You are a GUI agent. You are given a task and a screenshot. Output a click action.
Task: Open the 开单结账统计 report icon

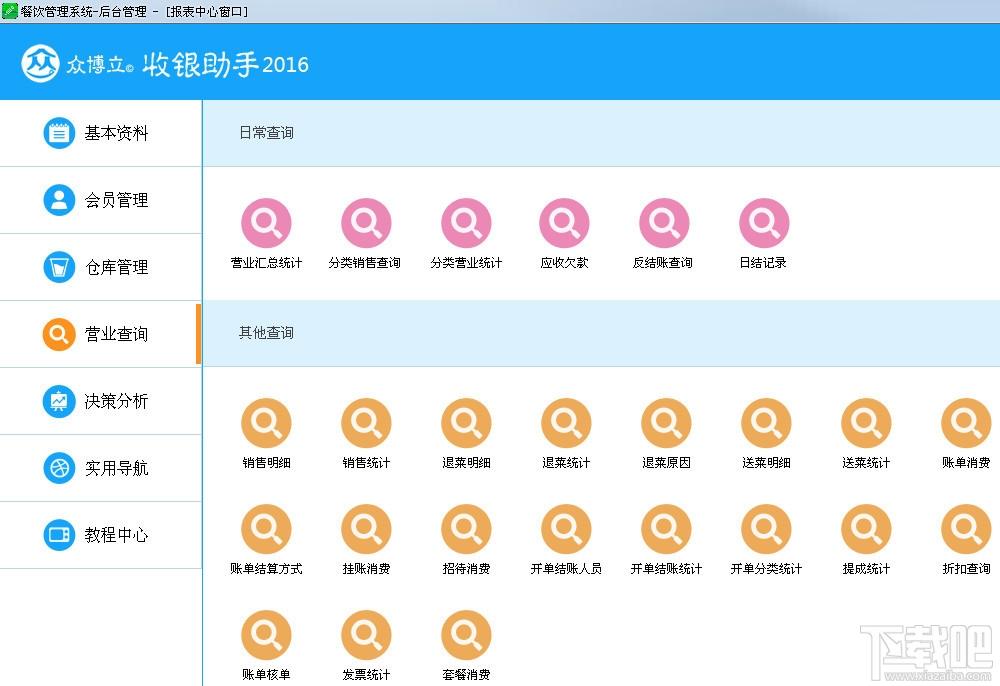[x=666, y=529]
